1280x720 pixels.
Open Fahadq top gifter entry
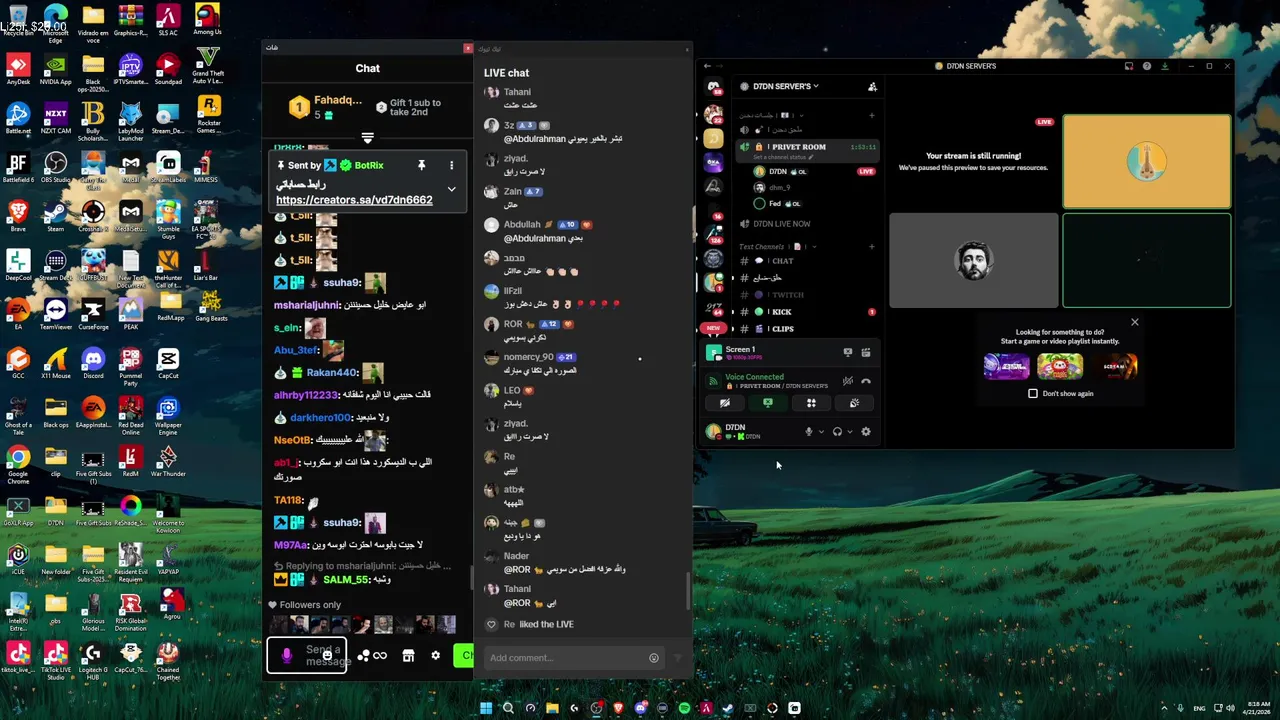tap(326, 106)
